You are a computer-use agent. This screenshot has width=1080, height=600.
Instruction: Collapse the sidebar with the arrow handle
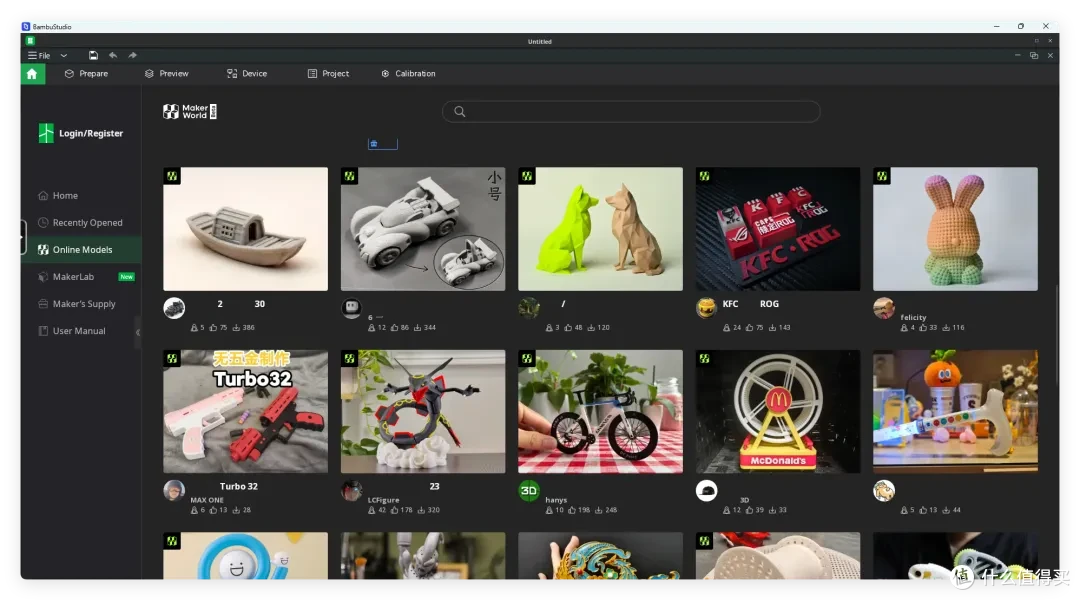[x=138, y=332]
